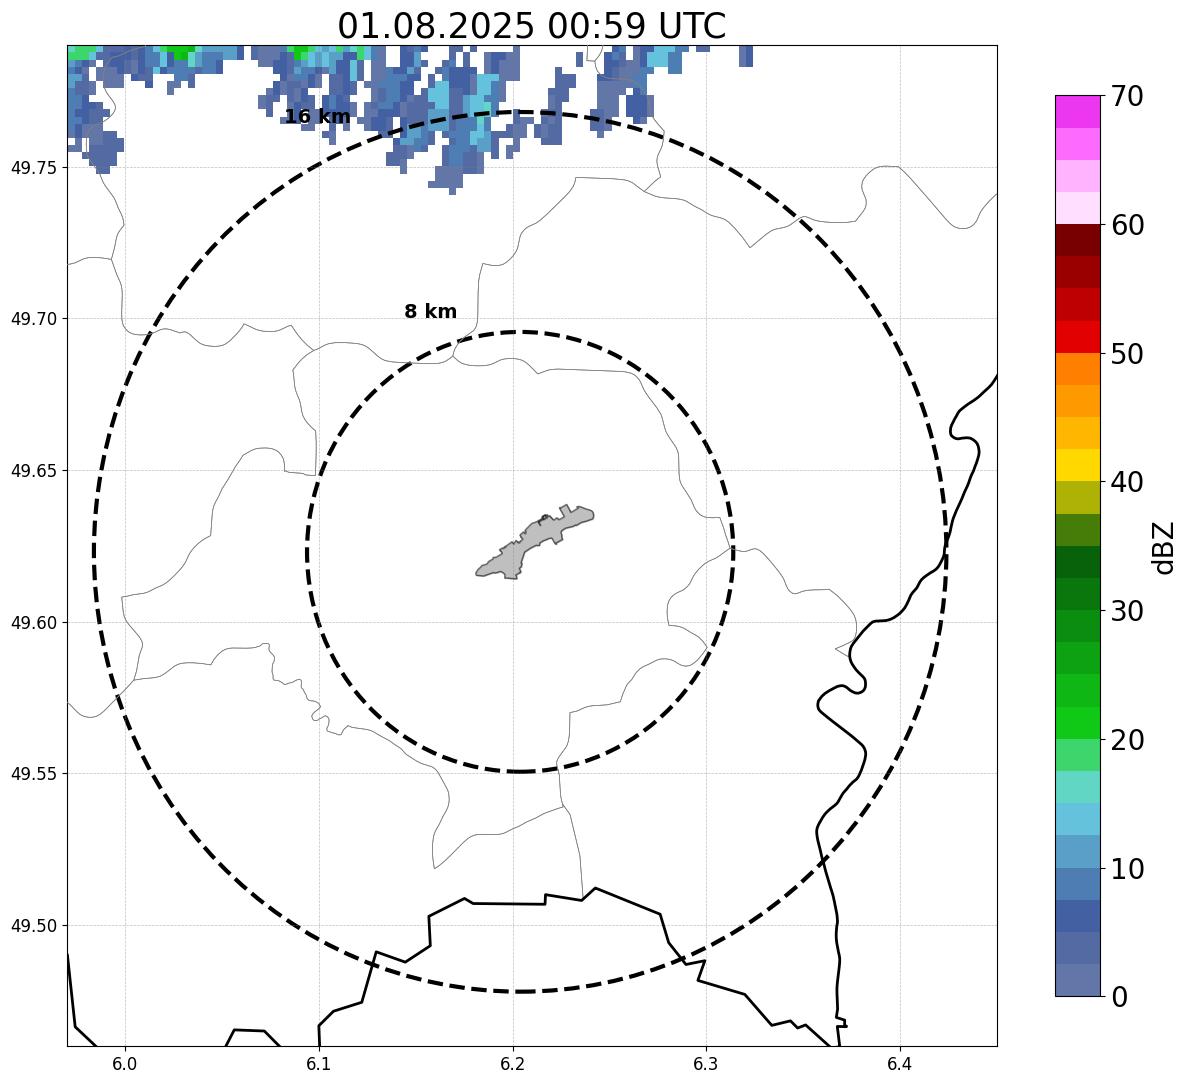Click the "8 km" range ring label
The width and height of the screenshot is (1188, 1084).
point(430,311)
